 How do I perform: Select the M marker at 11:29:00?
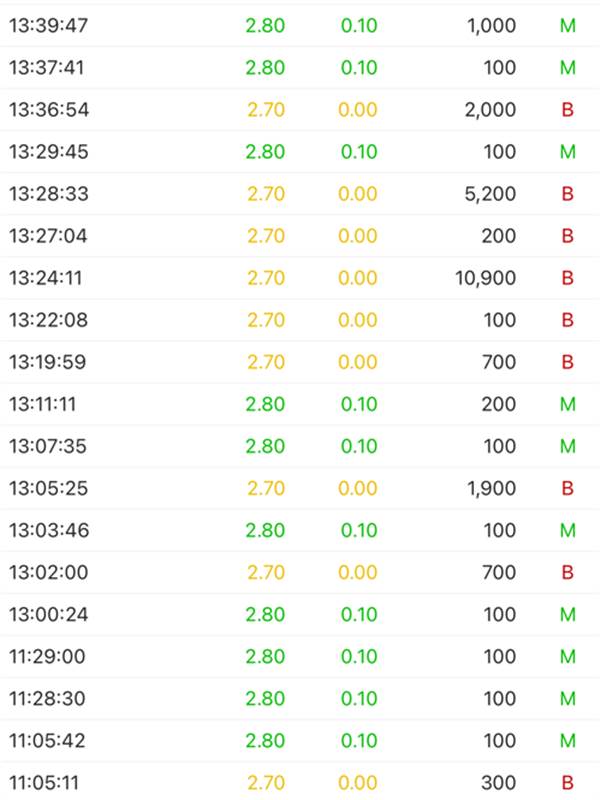pos(568,657)
